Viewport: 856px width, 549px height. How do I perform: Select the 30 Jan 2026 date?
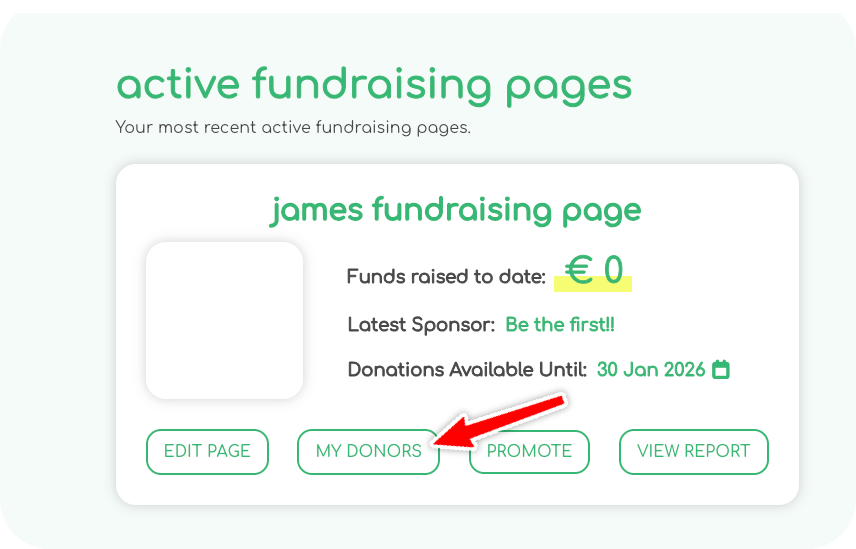[651, 370]
